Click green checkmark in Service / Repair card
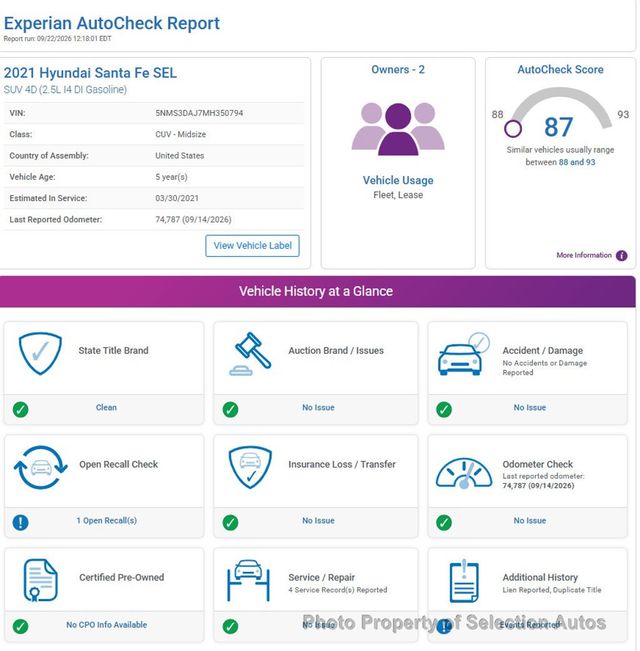Image resolution: width=640 pixels, height=651 pixels. (230, 626)
